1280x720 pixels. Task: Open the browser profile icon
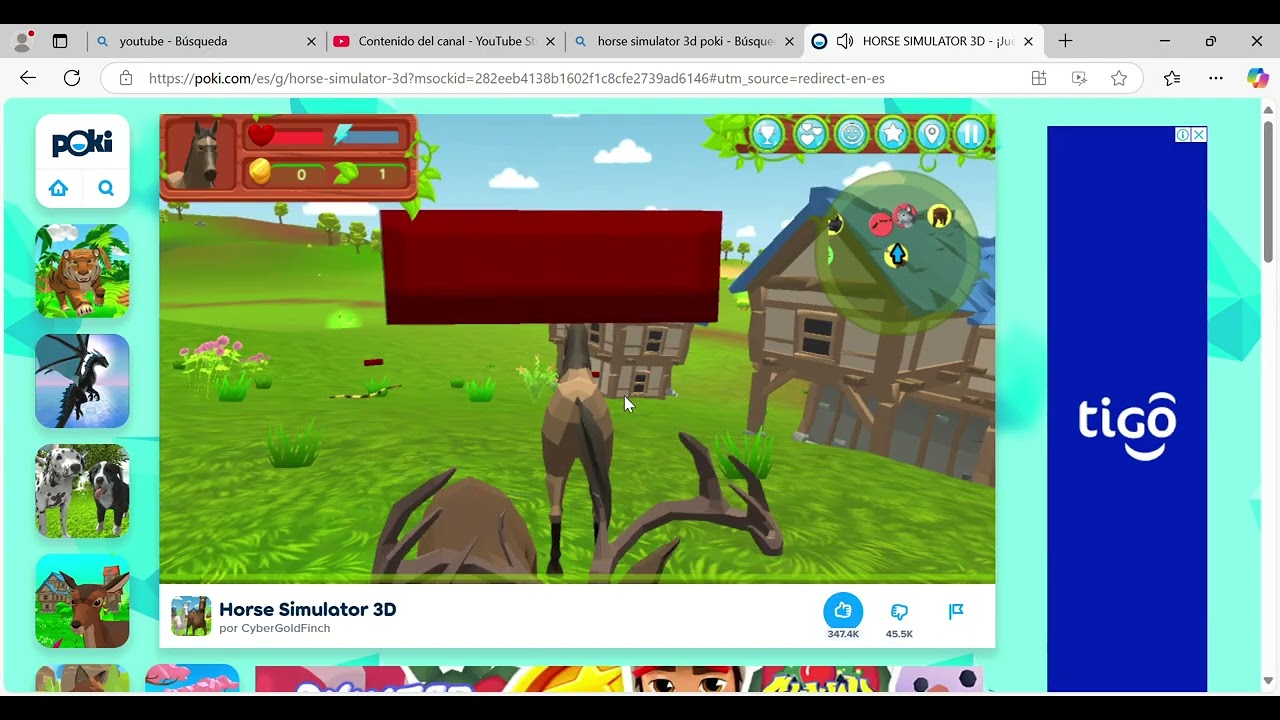click(22, 41)
